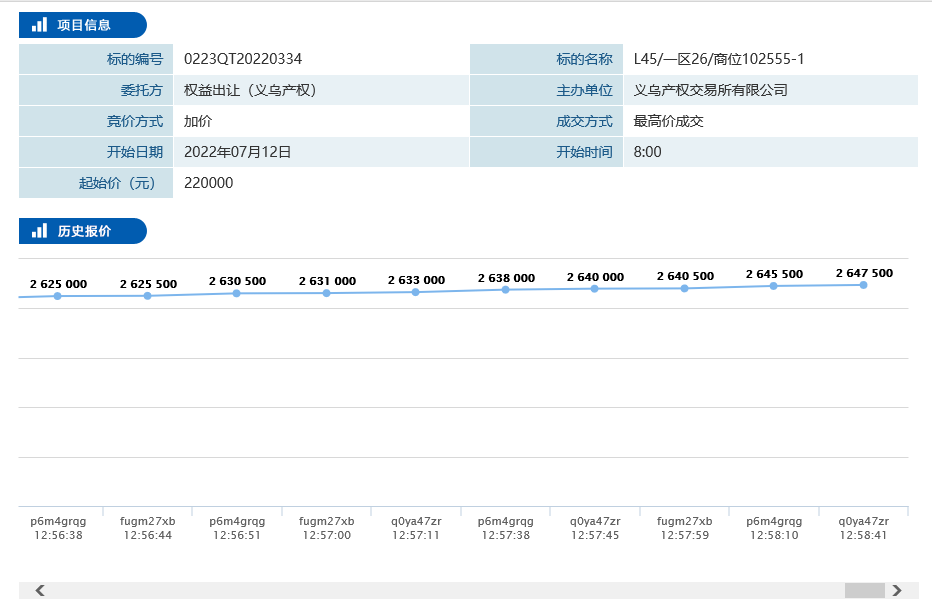Select the 历史报价 section header

click(84, 231)
